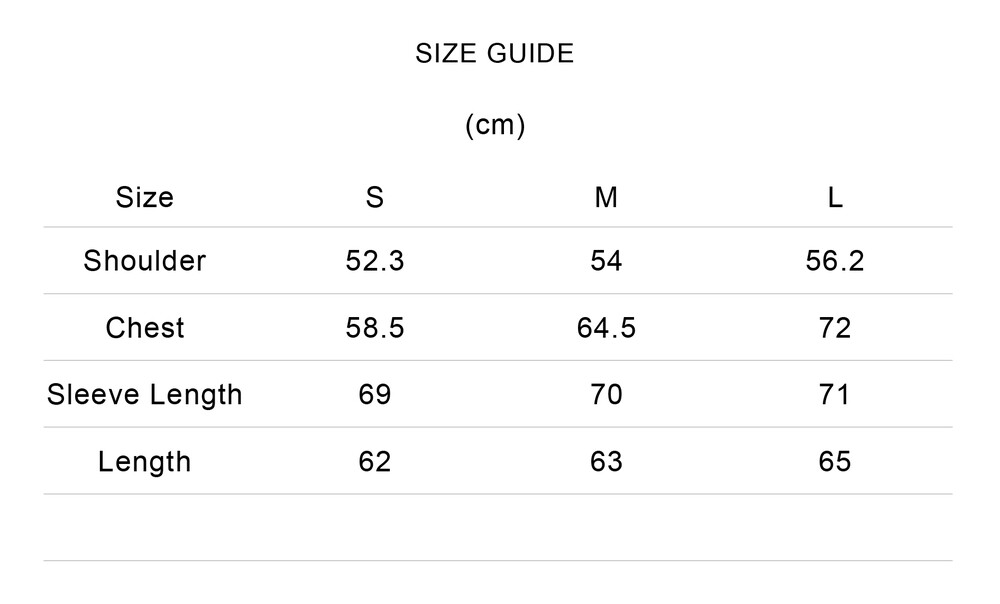Select the S size column header
The width and height of the screenshot is (1000, 604).
pyautogui.click(x=375, y=197)
